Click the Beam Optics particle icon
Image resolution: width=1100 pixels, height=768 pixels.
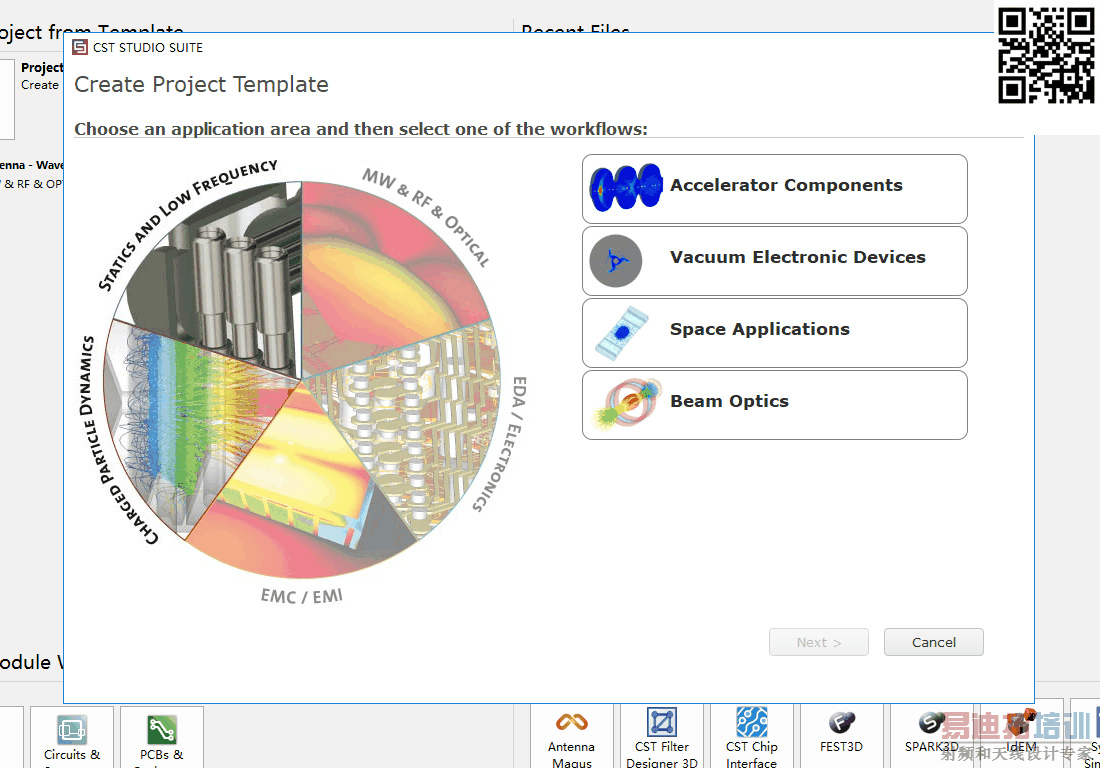pos(626,404)
